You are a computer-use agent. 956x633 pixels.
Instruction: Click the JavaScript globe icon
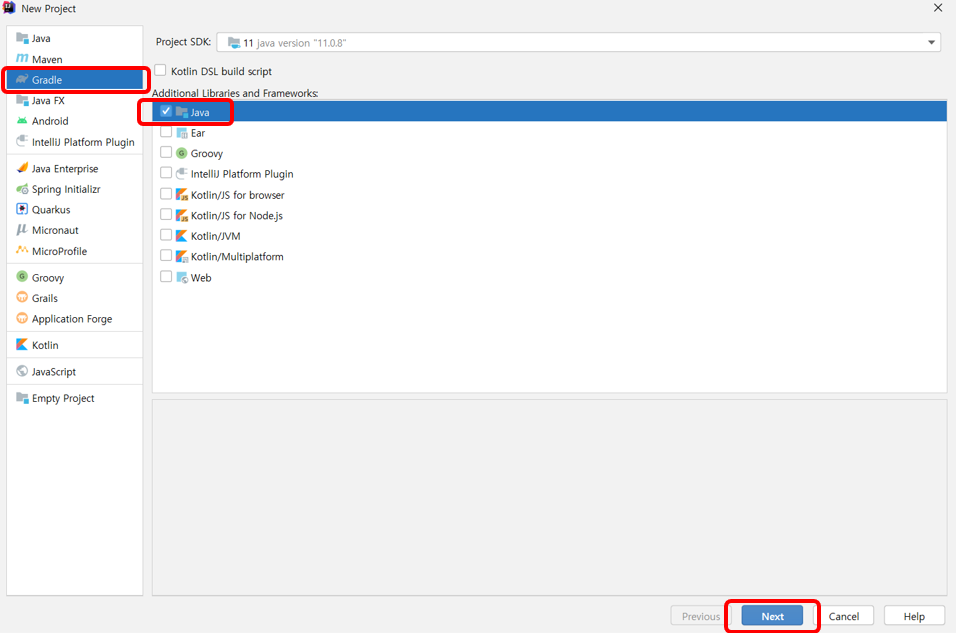click(22, 371)
